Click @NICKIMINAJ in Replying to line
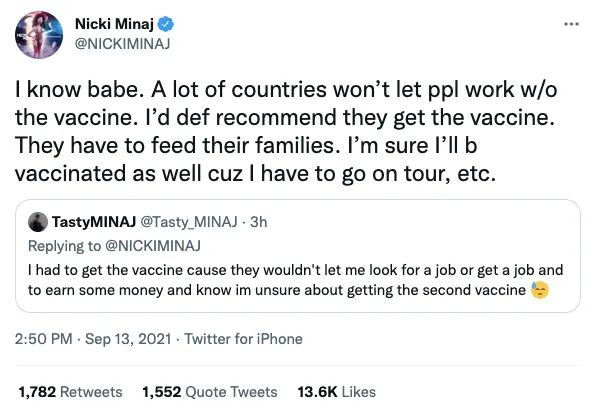593x412 pixels. coord(153,246)
